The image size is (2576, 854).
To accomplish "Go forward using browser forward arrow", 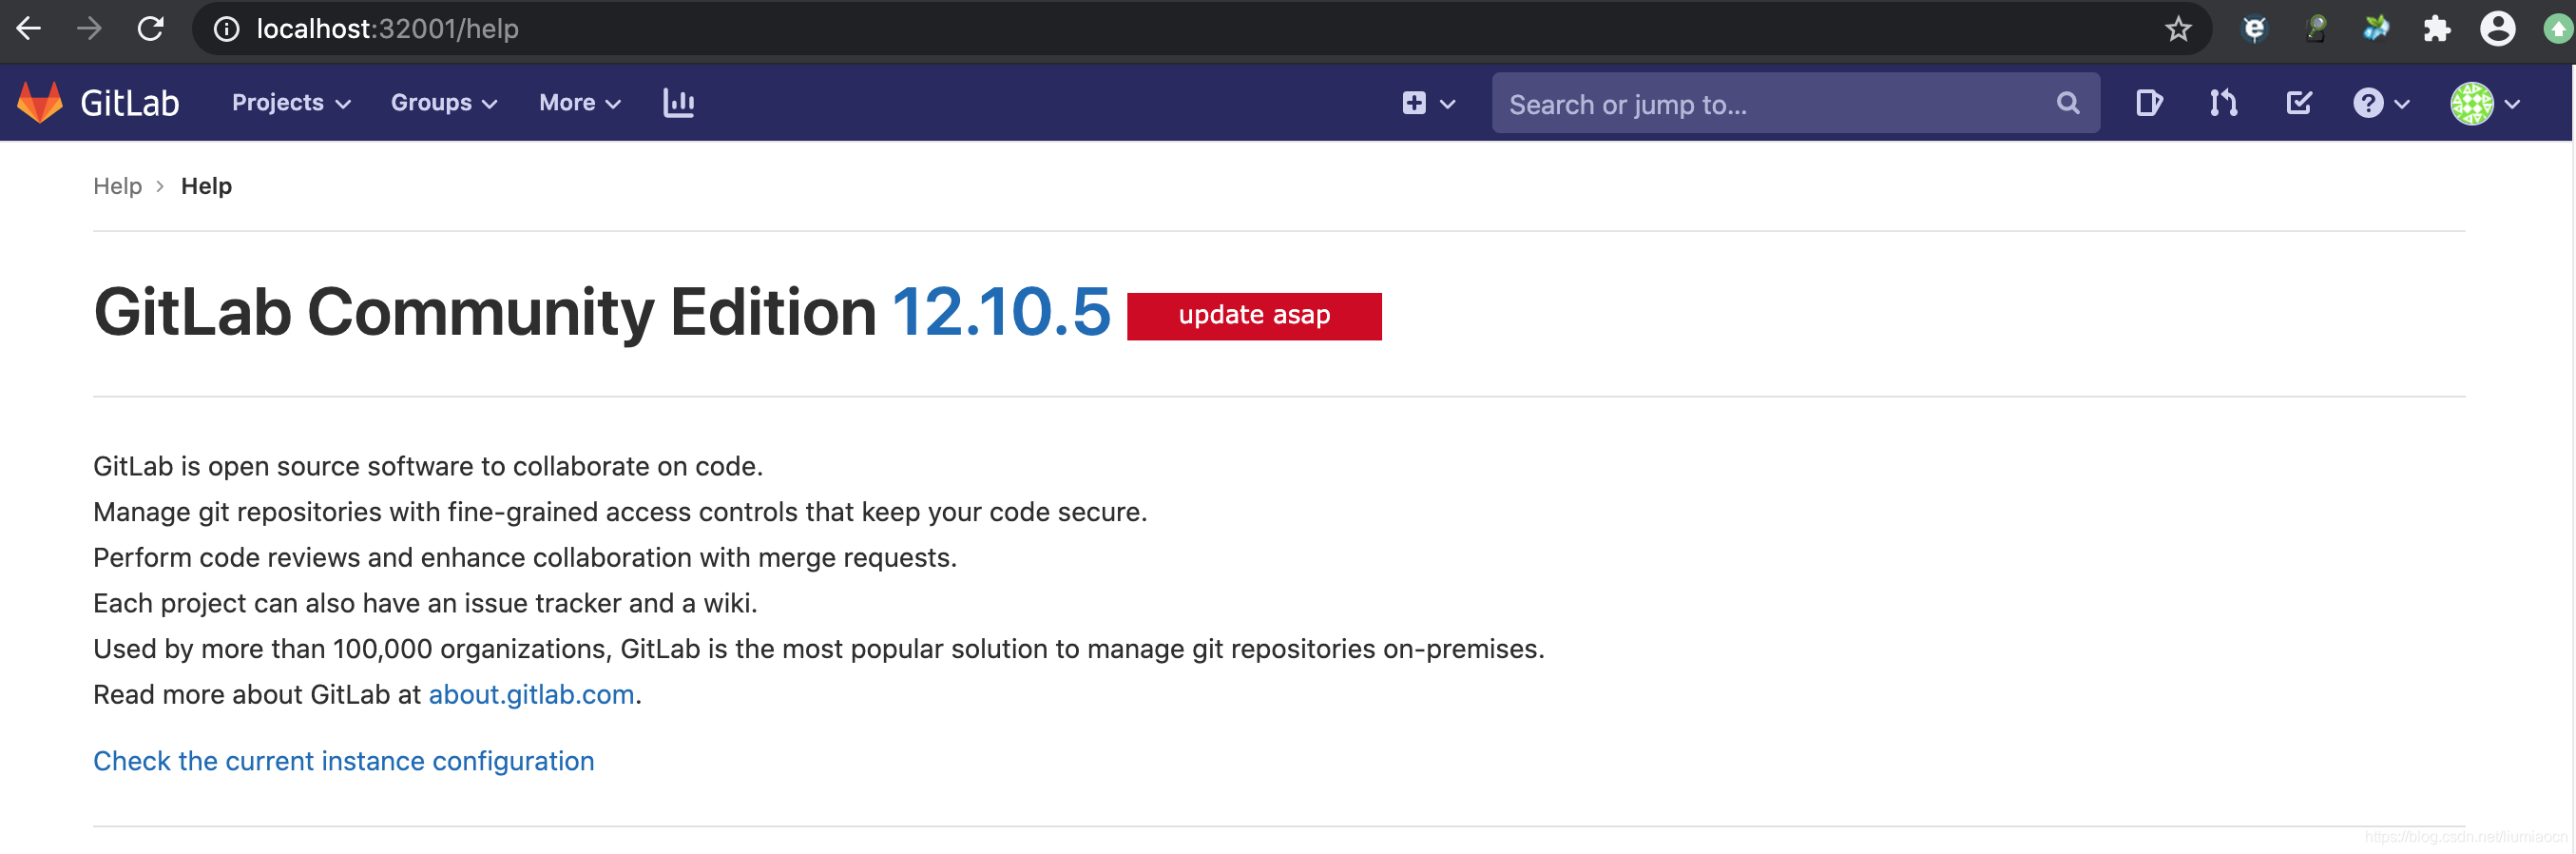I will click(x=89, y=29).
